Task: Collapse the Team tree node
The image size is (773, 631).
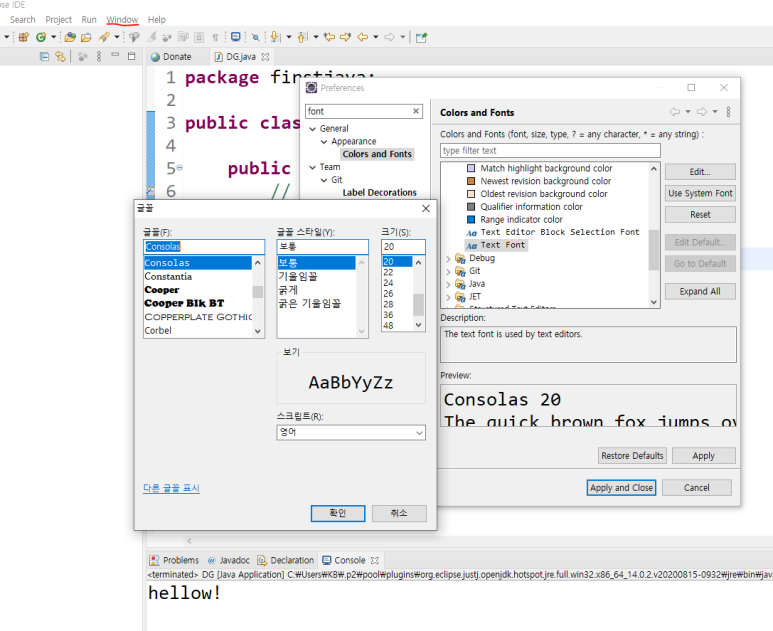Action: [x=313, y=167]
